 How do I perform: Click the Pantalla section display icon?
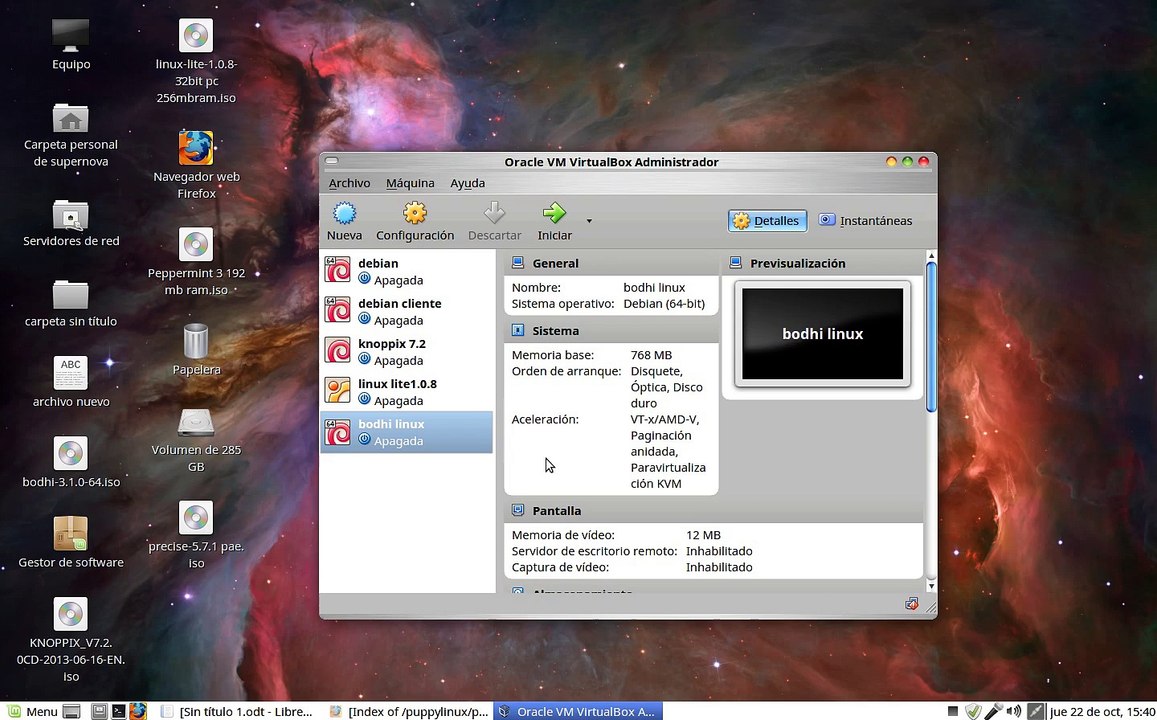pyautogui.click(x=518, y=510)
